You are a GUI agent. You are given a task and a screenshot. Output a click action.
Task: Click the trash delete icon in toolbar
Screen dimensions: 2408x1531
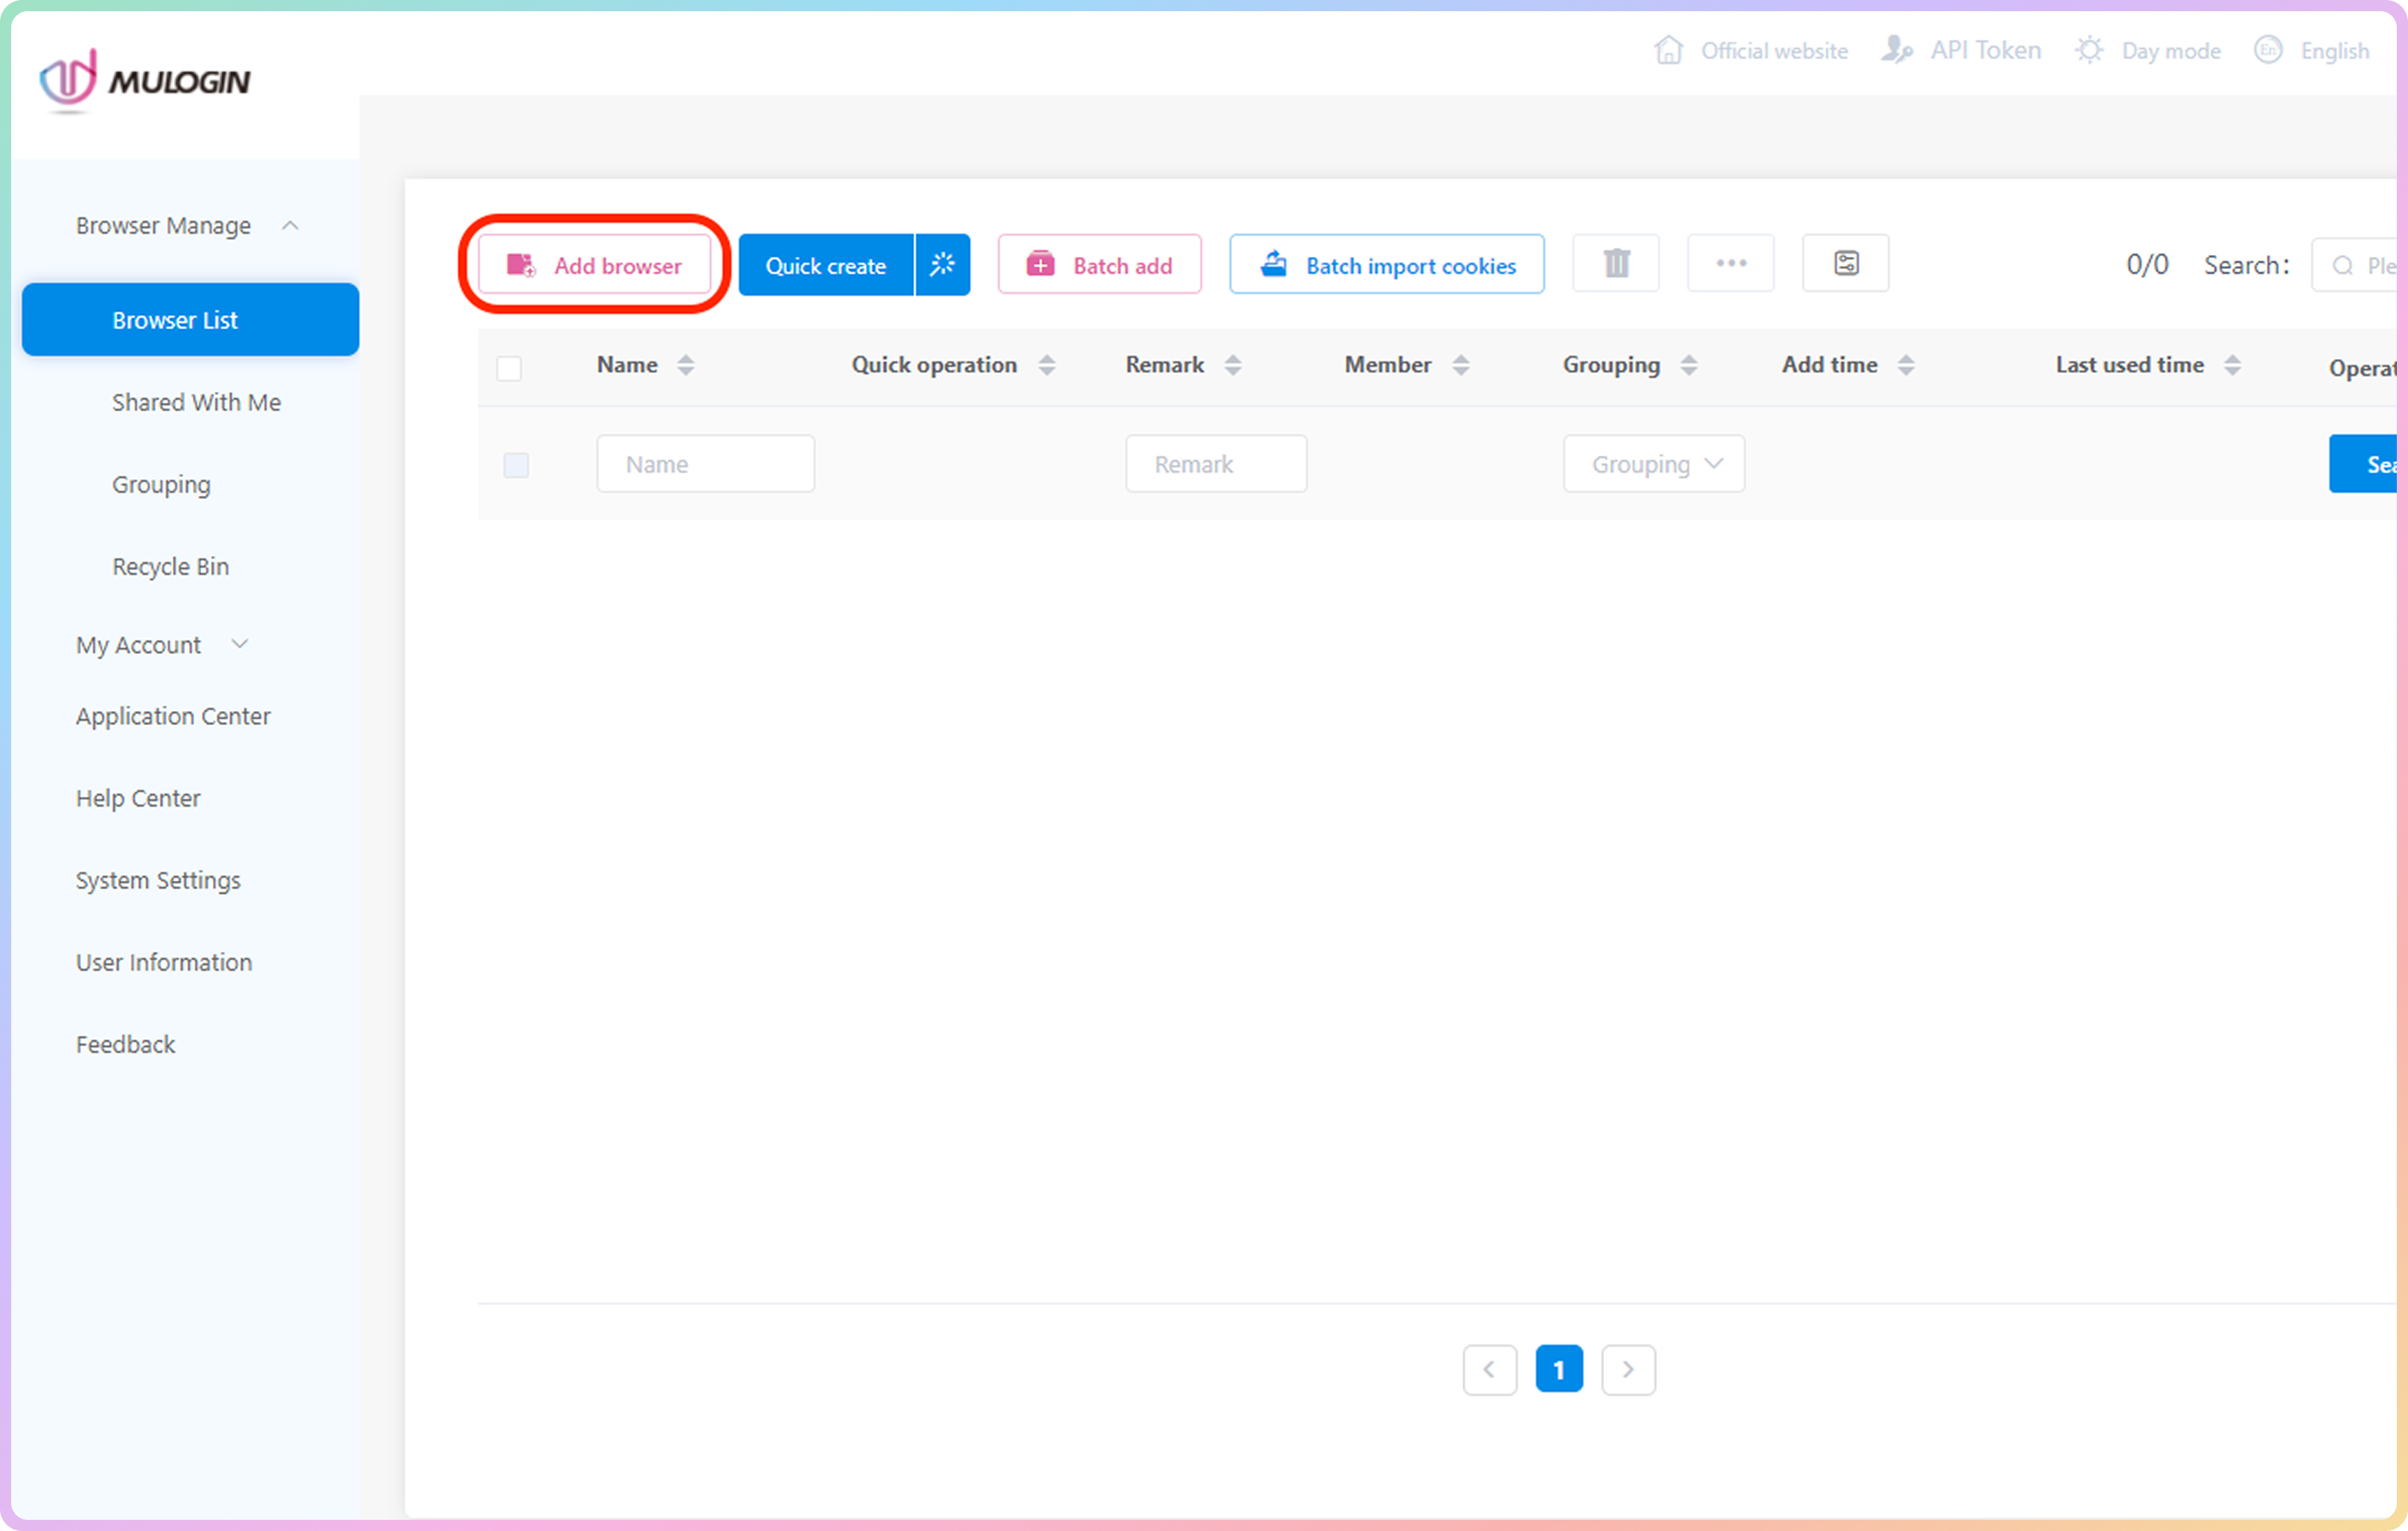(1616, 264)
